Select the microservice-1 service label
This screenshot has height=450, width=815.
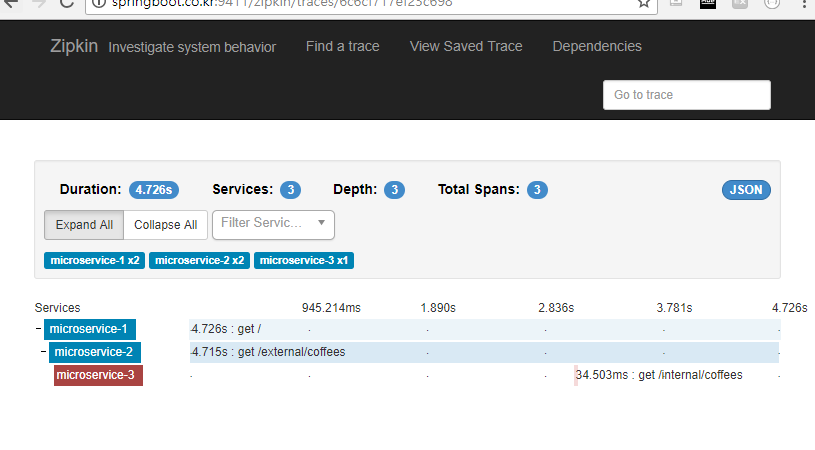coord(89,329)
